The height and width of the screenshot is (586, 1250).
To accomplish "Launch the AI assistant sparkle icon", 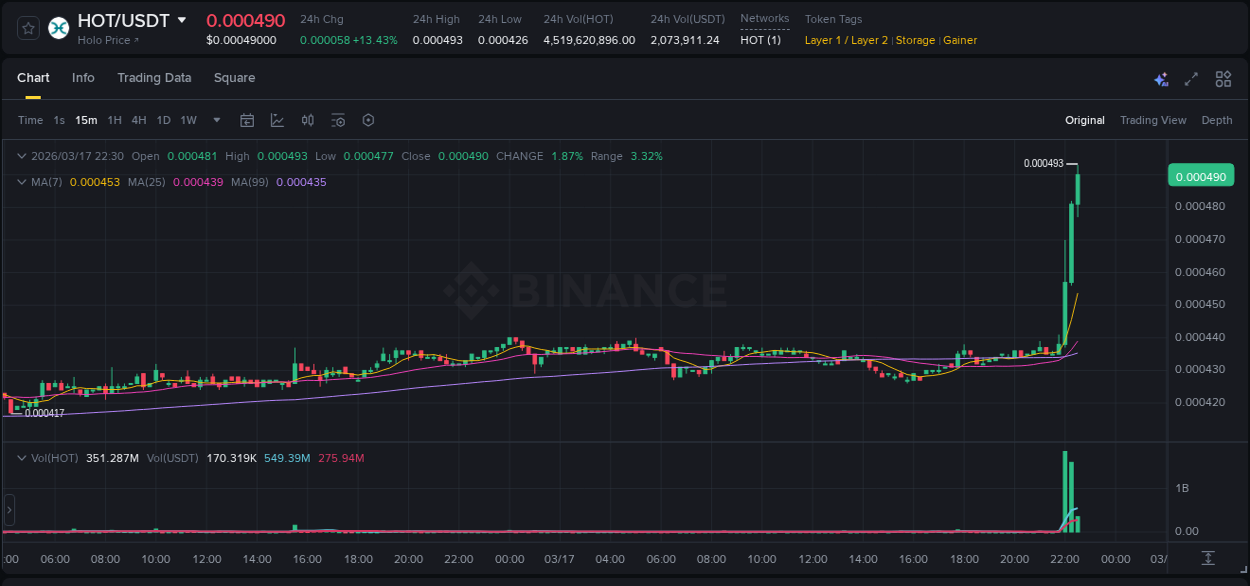I will click(1160, 78).
